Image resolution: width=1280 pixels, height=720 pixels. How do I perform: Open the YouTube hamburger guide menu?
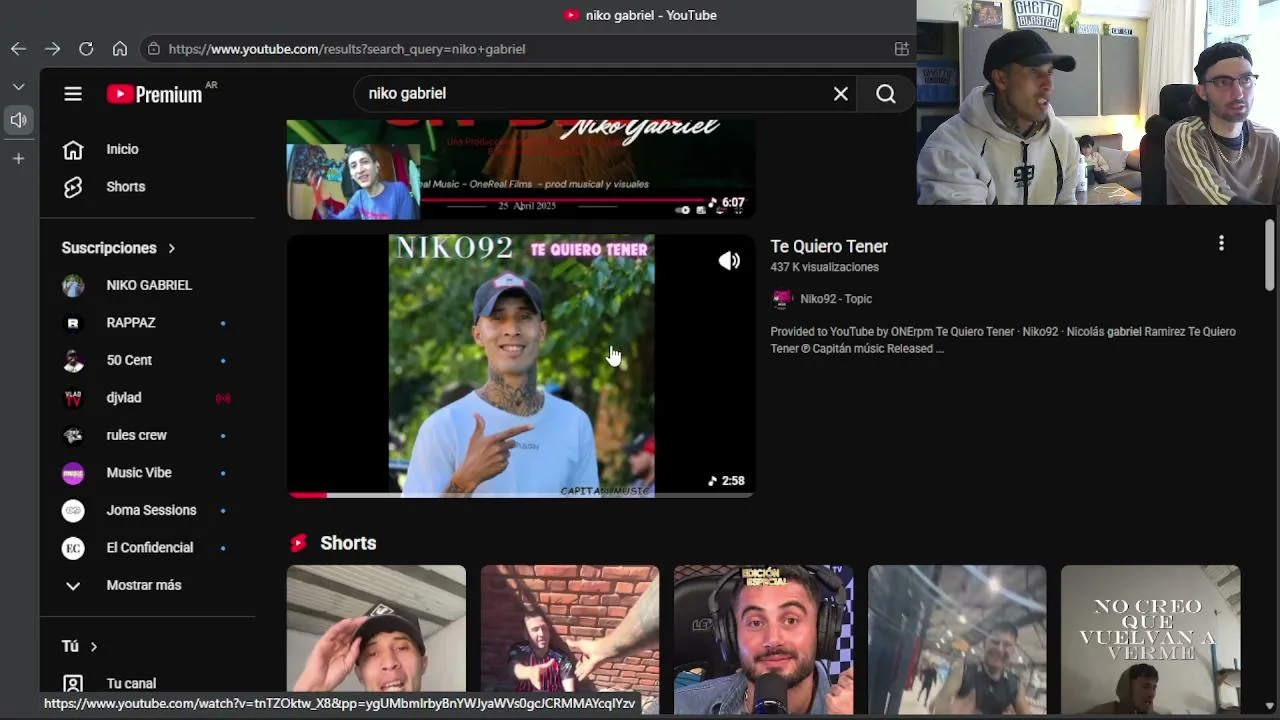[73, 94]
